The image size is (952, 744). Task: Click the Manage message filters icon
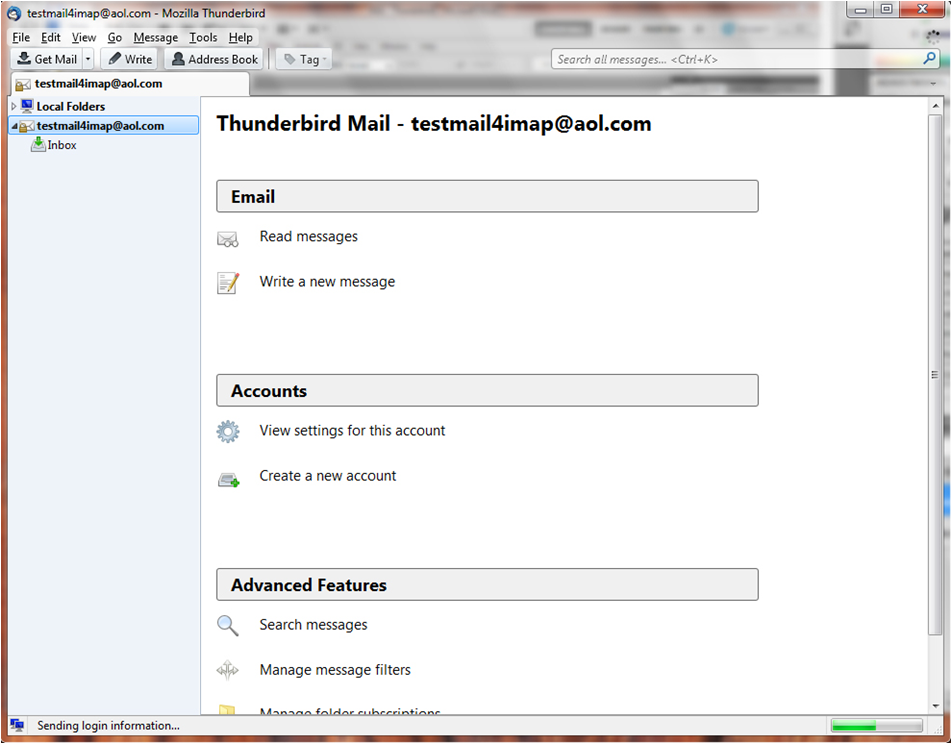pyautogui.click(x=228, y=671)
